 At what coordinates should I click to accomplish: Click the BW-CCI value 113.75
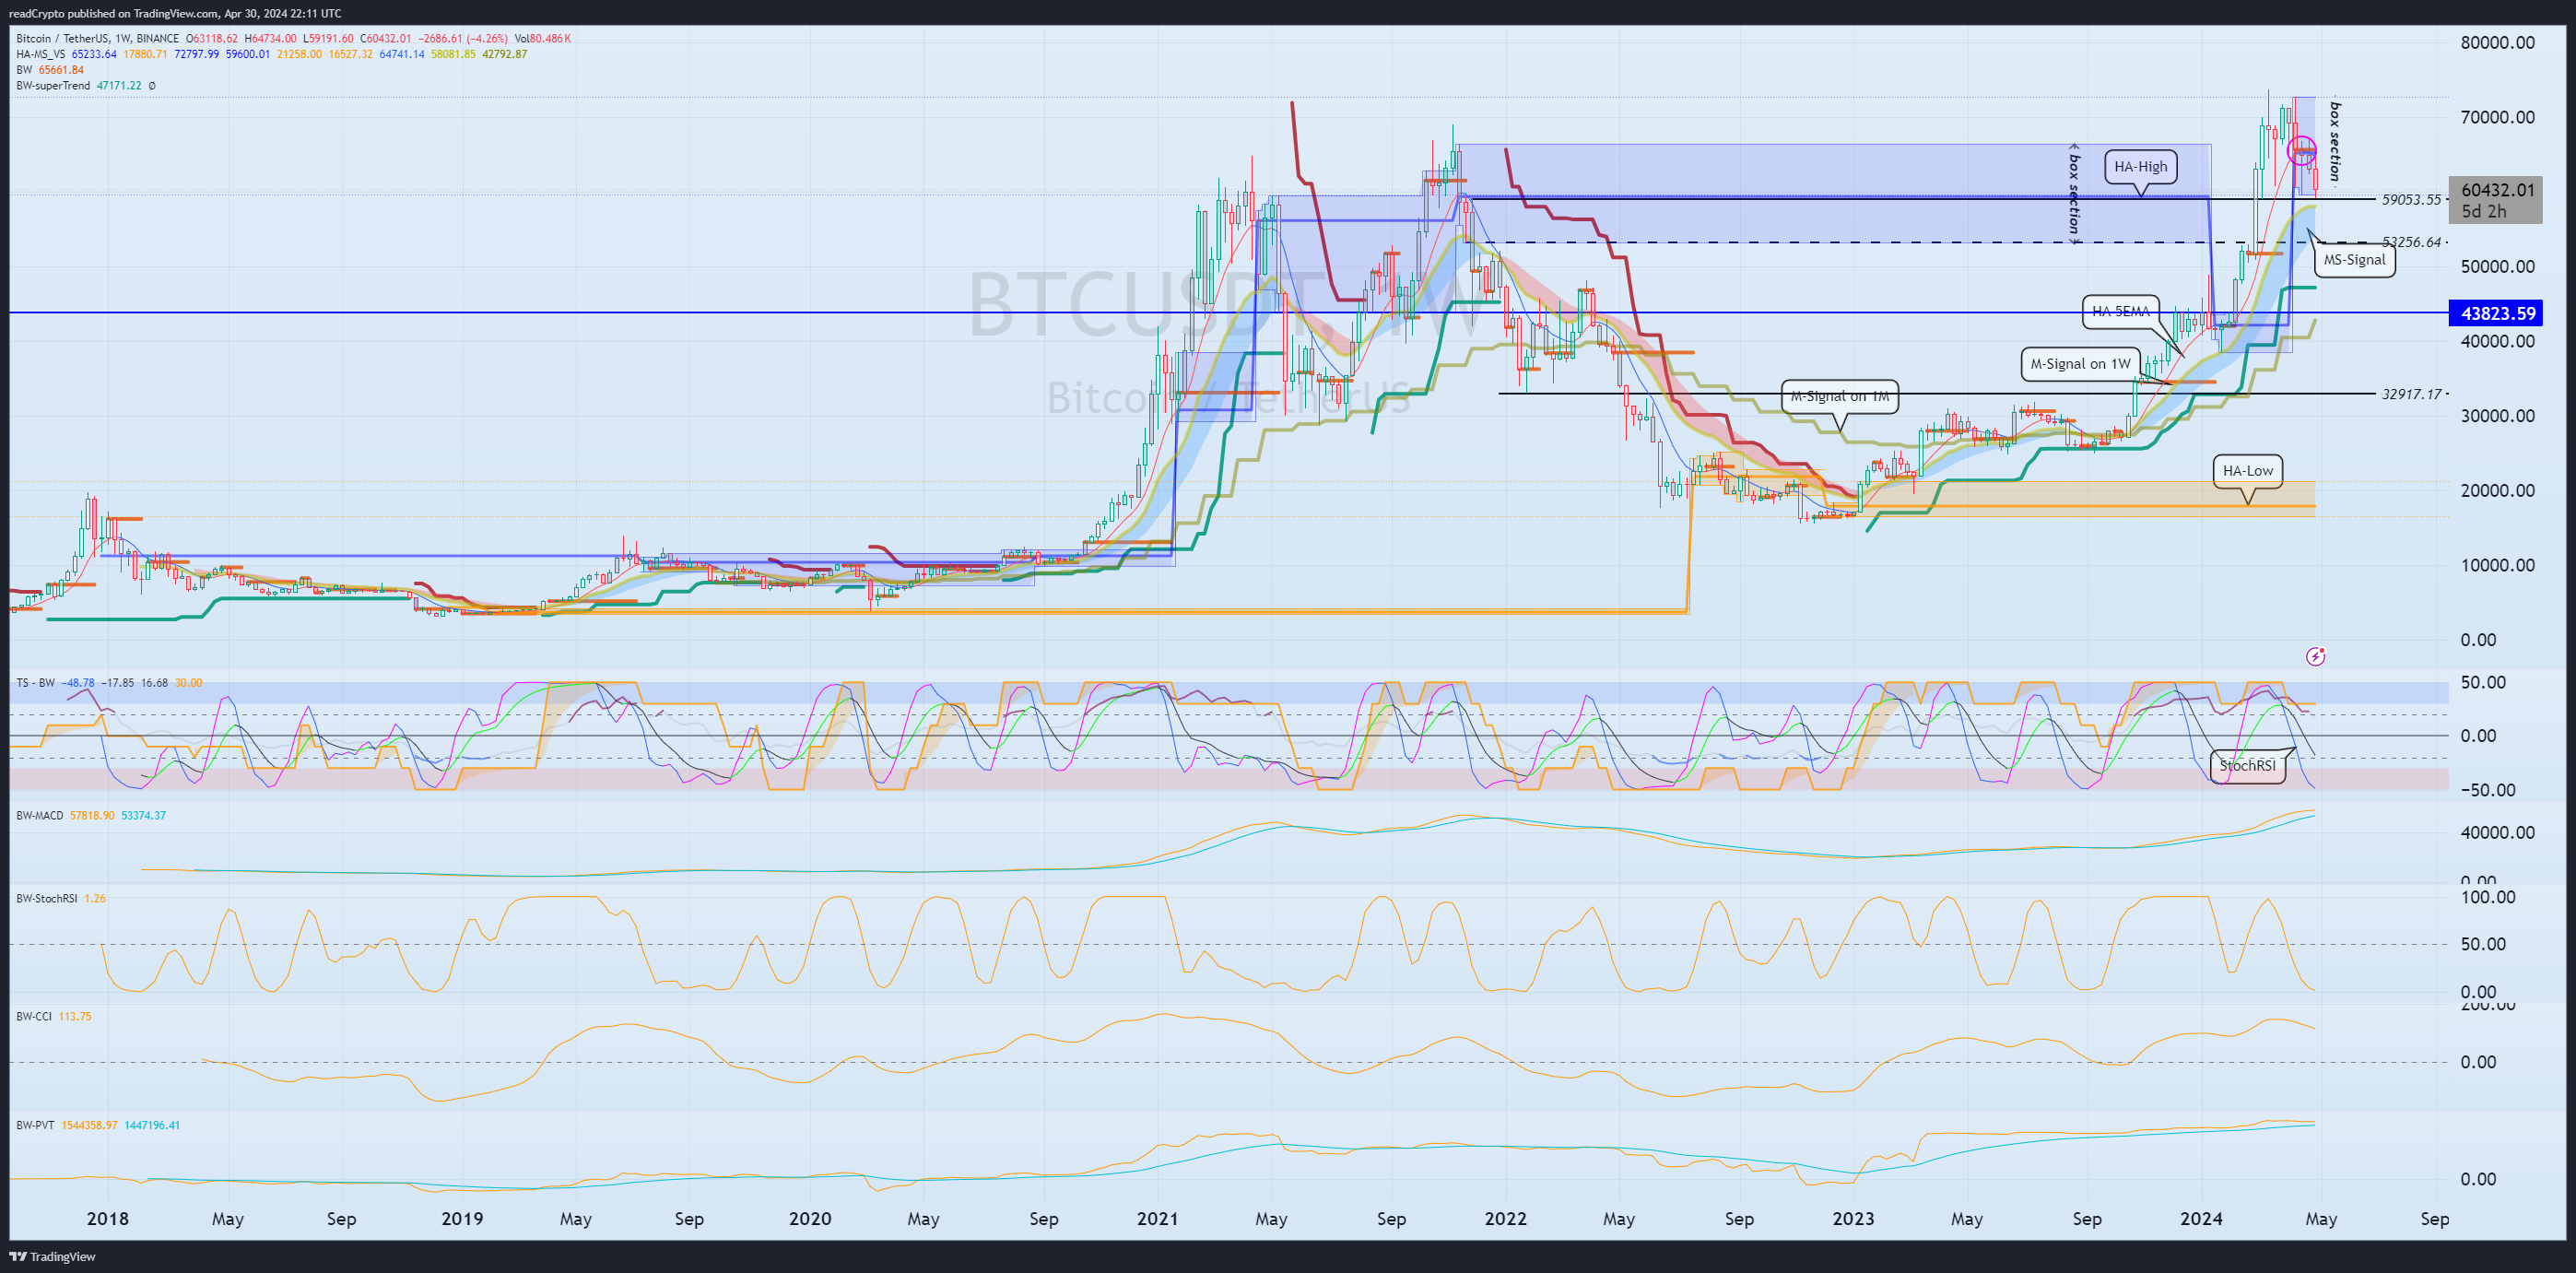point(75,1017)
